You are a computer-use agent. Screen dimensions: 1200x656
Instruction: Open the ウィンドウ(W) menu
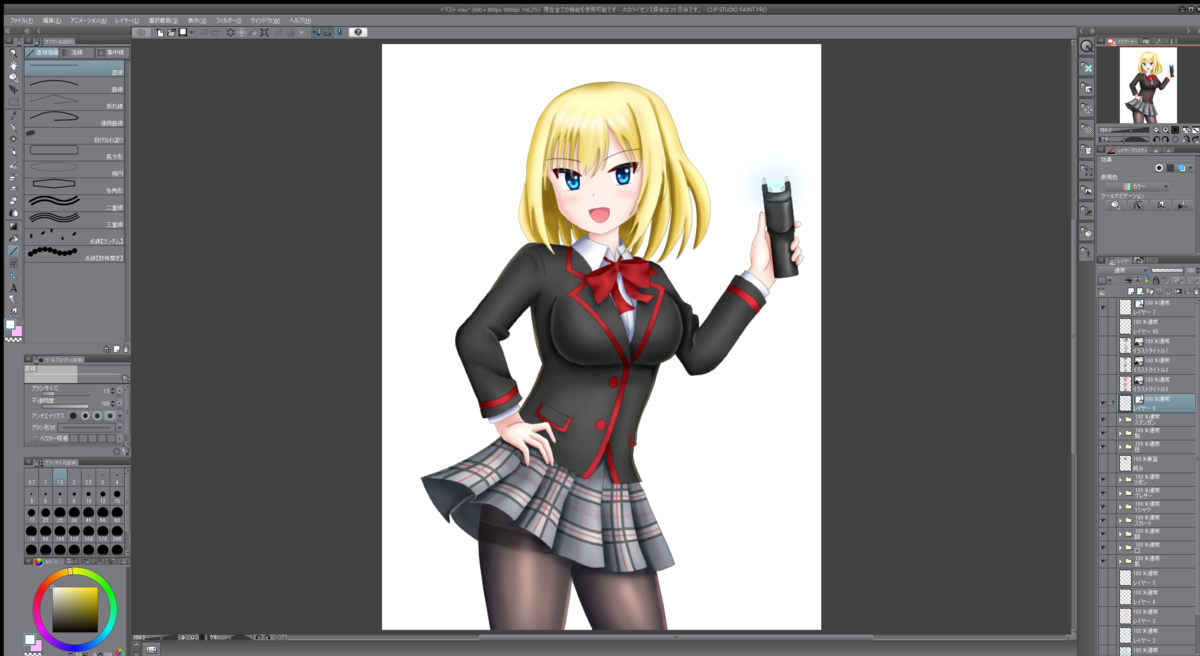pos(265,20)
